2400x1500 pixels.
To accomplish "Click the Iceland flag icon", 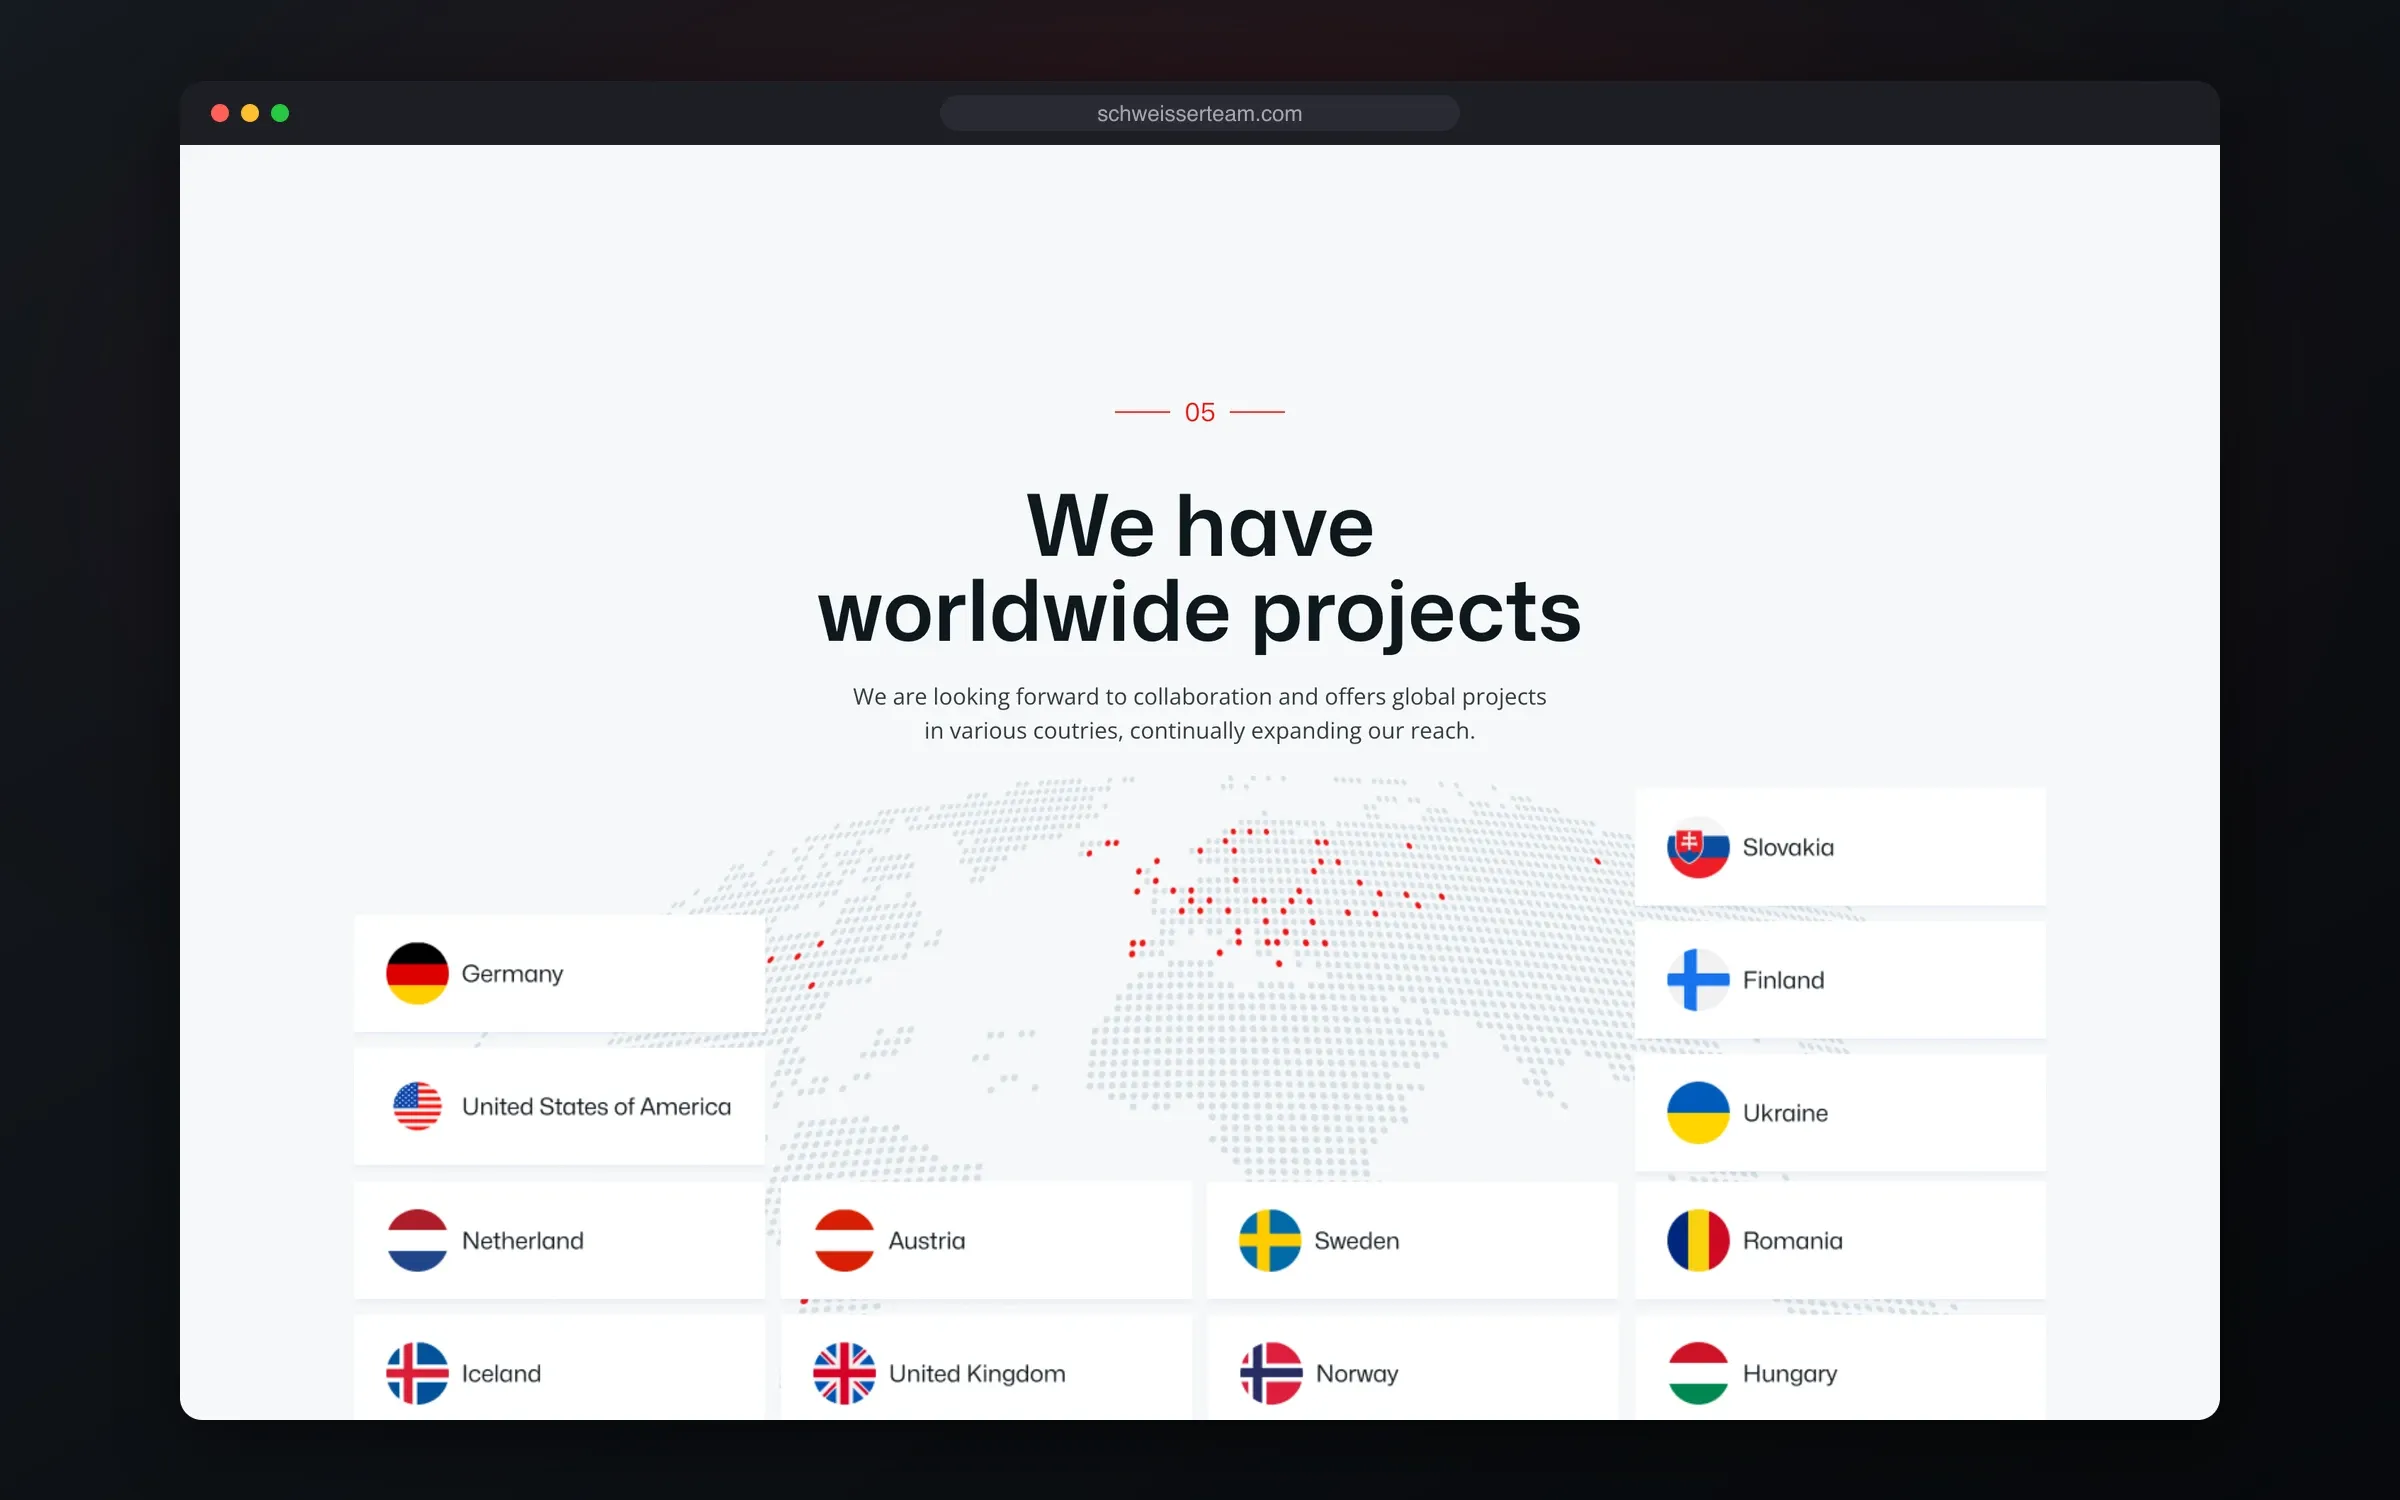I will tap(417, 1373).
